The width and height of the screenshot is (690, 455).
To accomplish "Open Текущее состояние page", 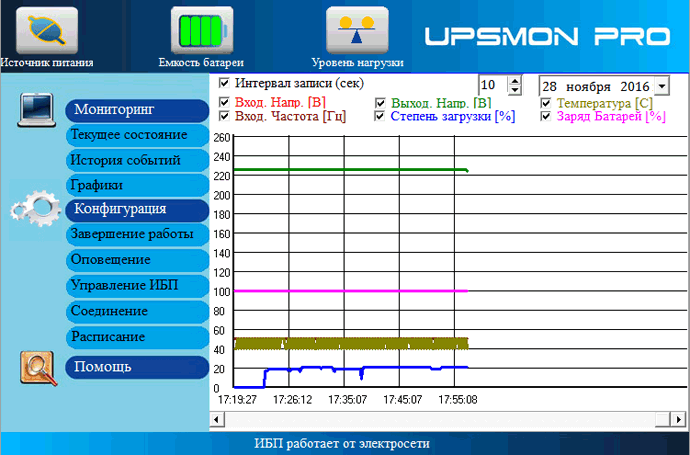I will pyautogui.click(x=137, y=135).
